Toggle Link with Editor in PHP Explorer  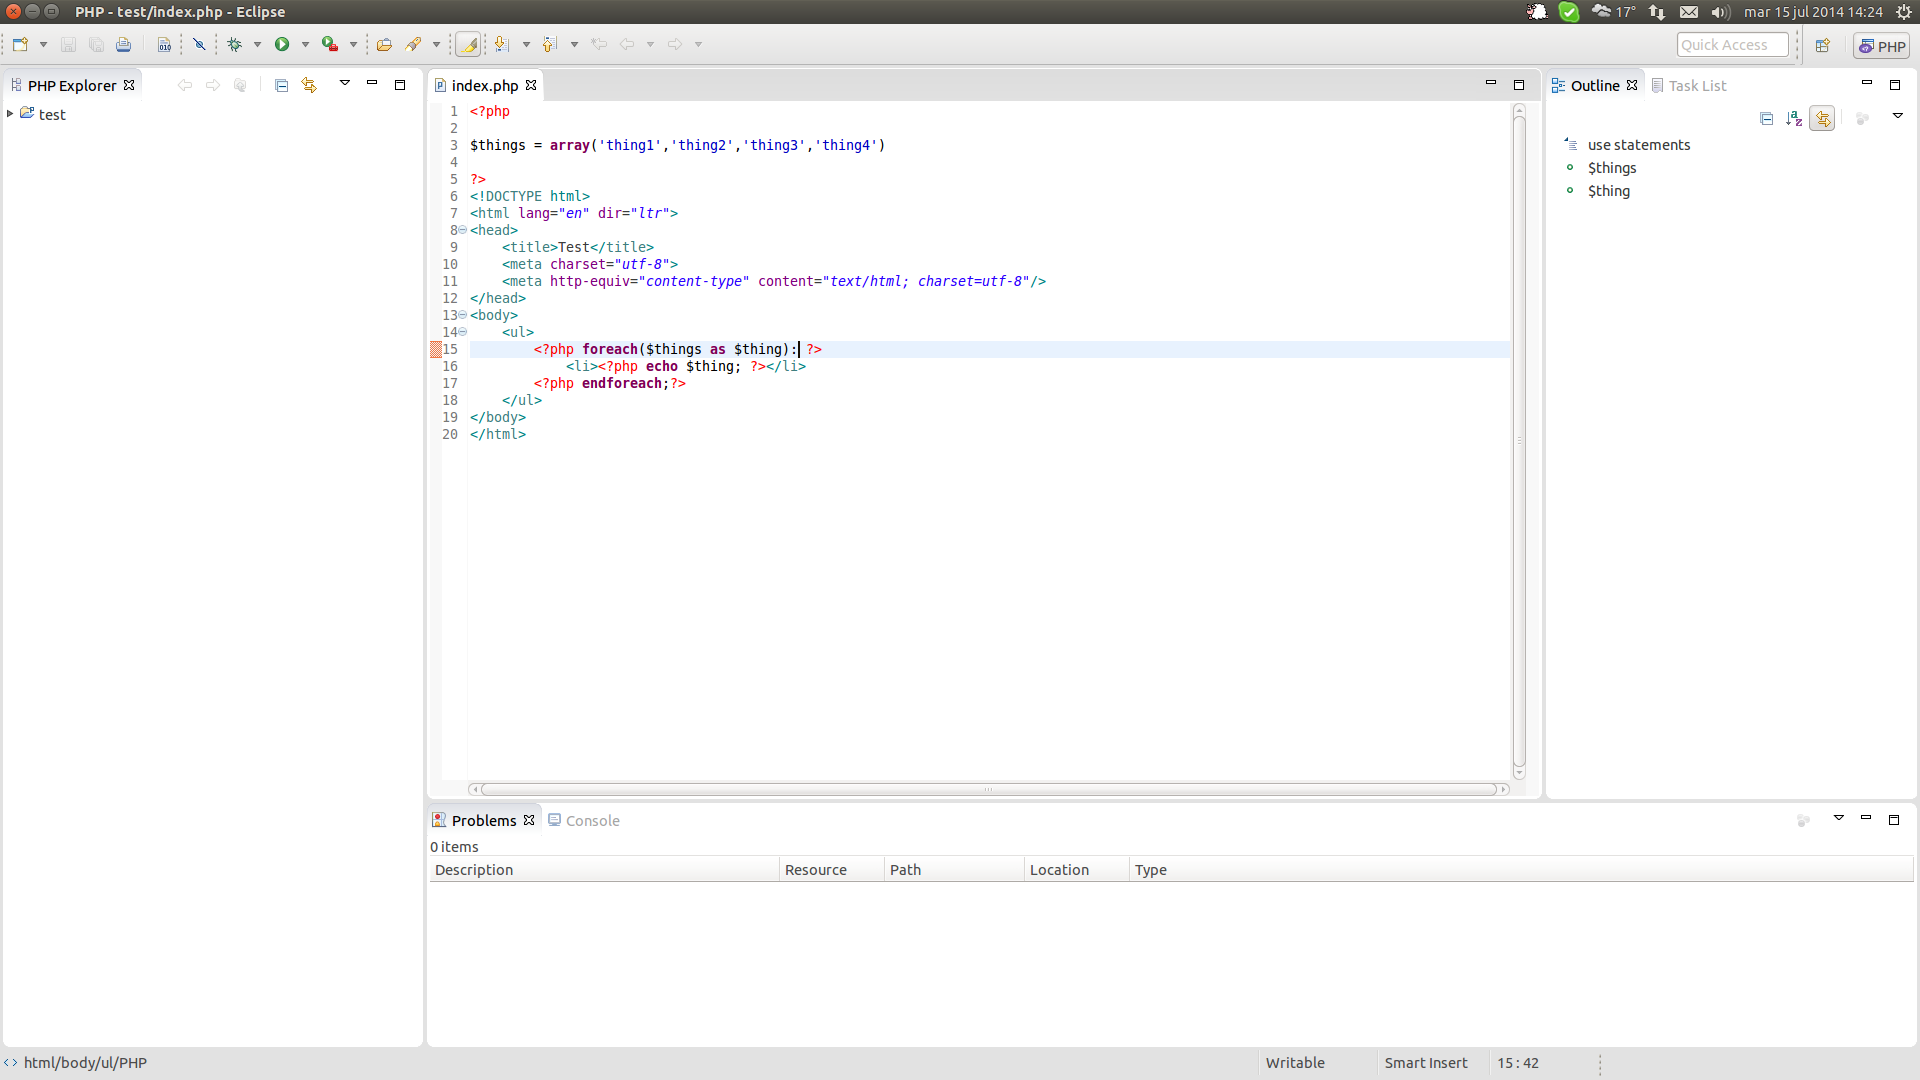tap(309, 86)
